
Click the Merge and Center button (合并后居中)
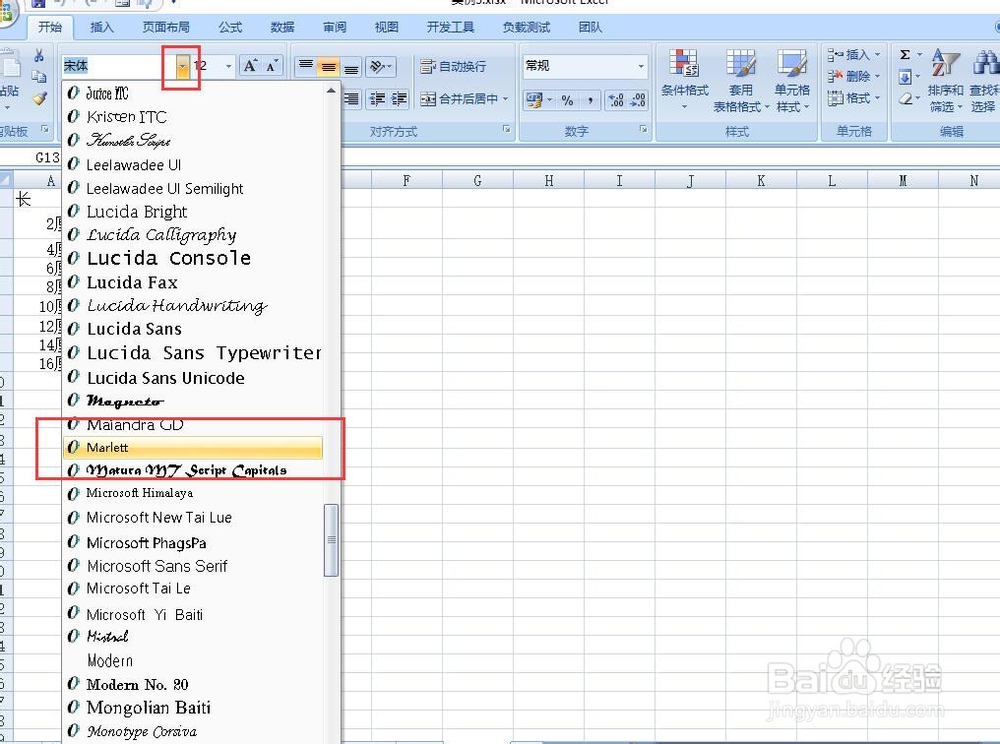click(x=459, y=99)
